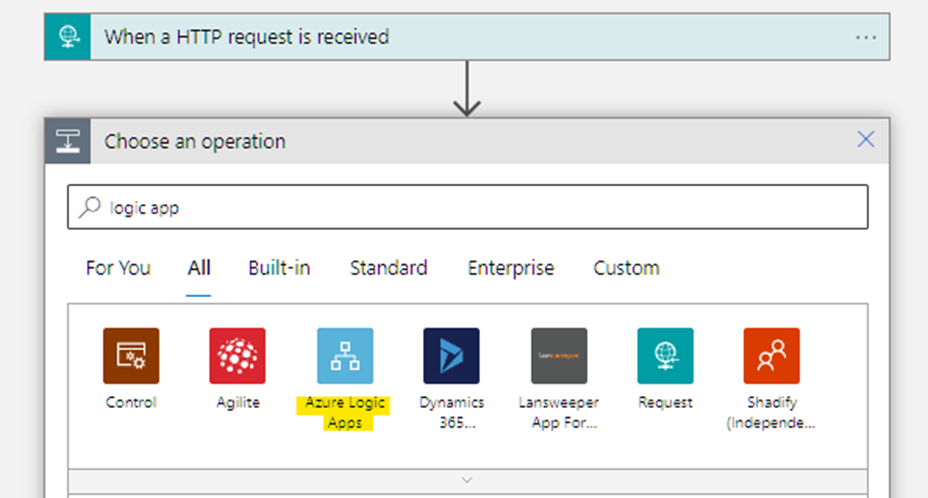Close the Choose an operation panel
Screen dimensions: 928x498
[866, 140]
